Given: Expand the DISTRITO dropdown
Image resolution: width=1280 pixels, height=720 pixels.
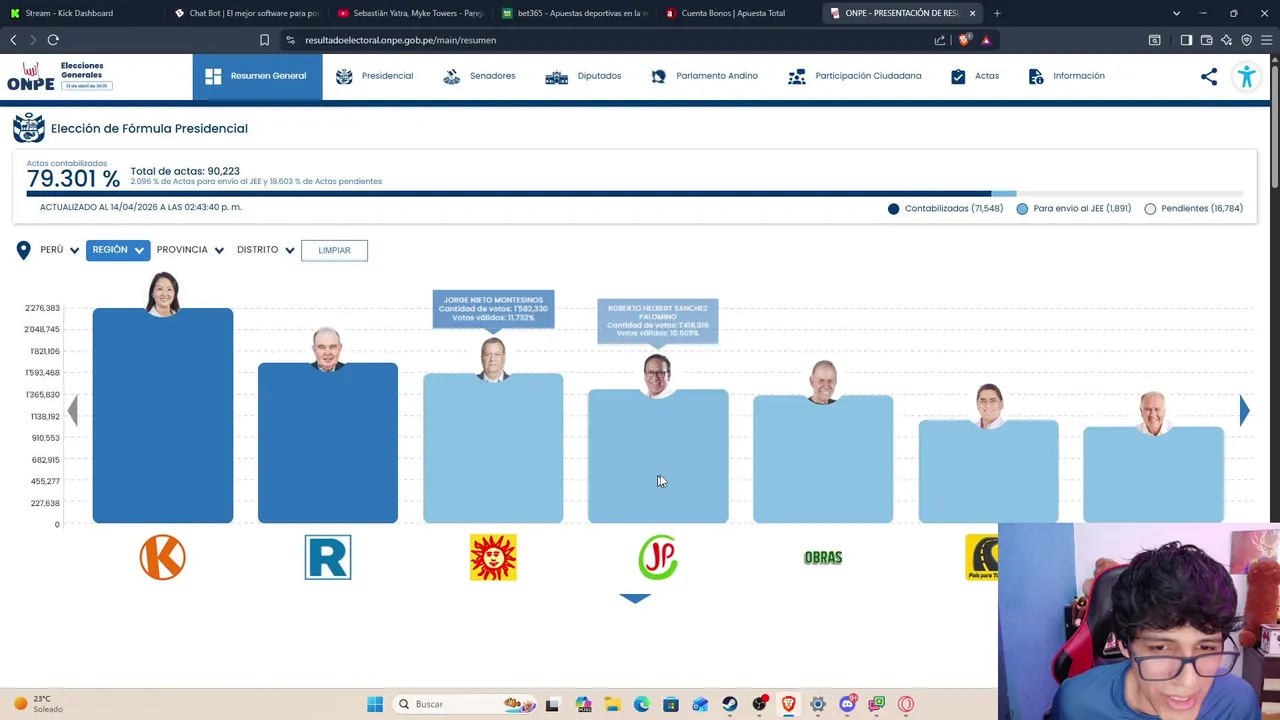Looking at the screenshot, I should tap(266, 250).
